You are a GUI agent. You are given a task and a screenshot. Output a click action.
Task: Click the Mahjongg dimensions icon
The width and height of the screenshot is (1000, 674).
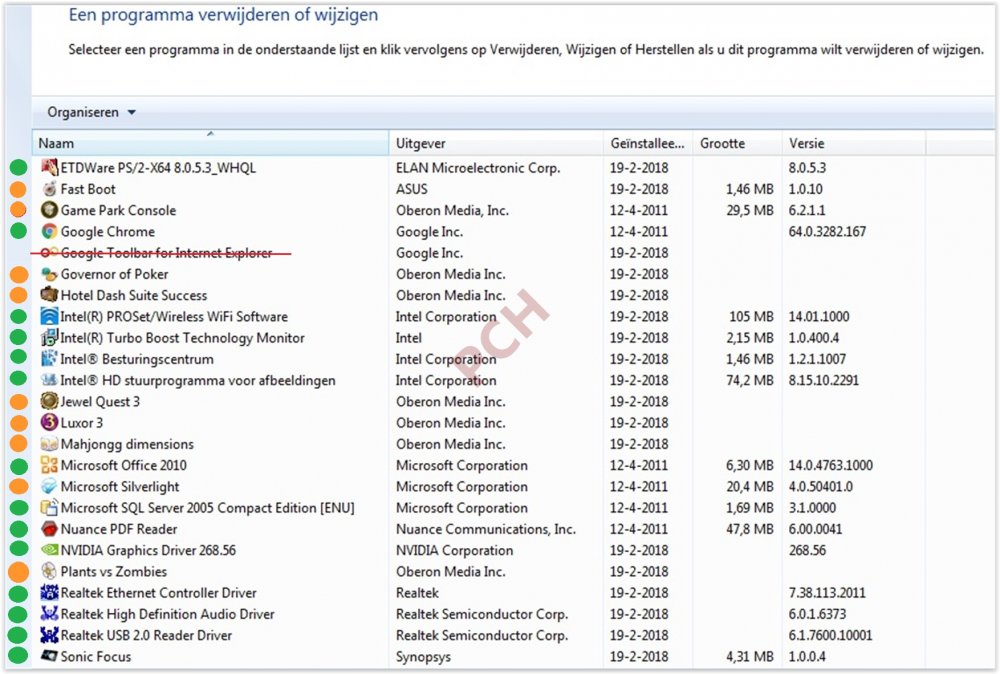[49, 444]
